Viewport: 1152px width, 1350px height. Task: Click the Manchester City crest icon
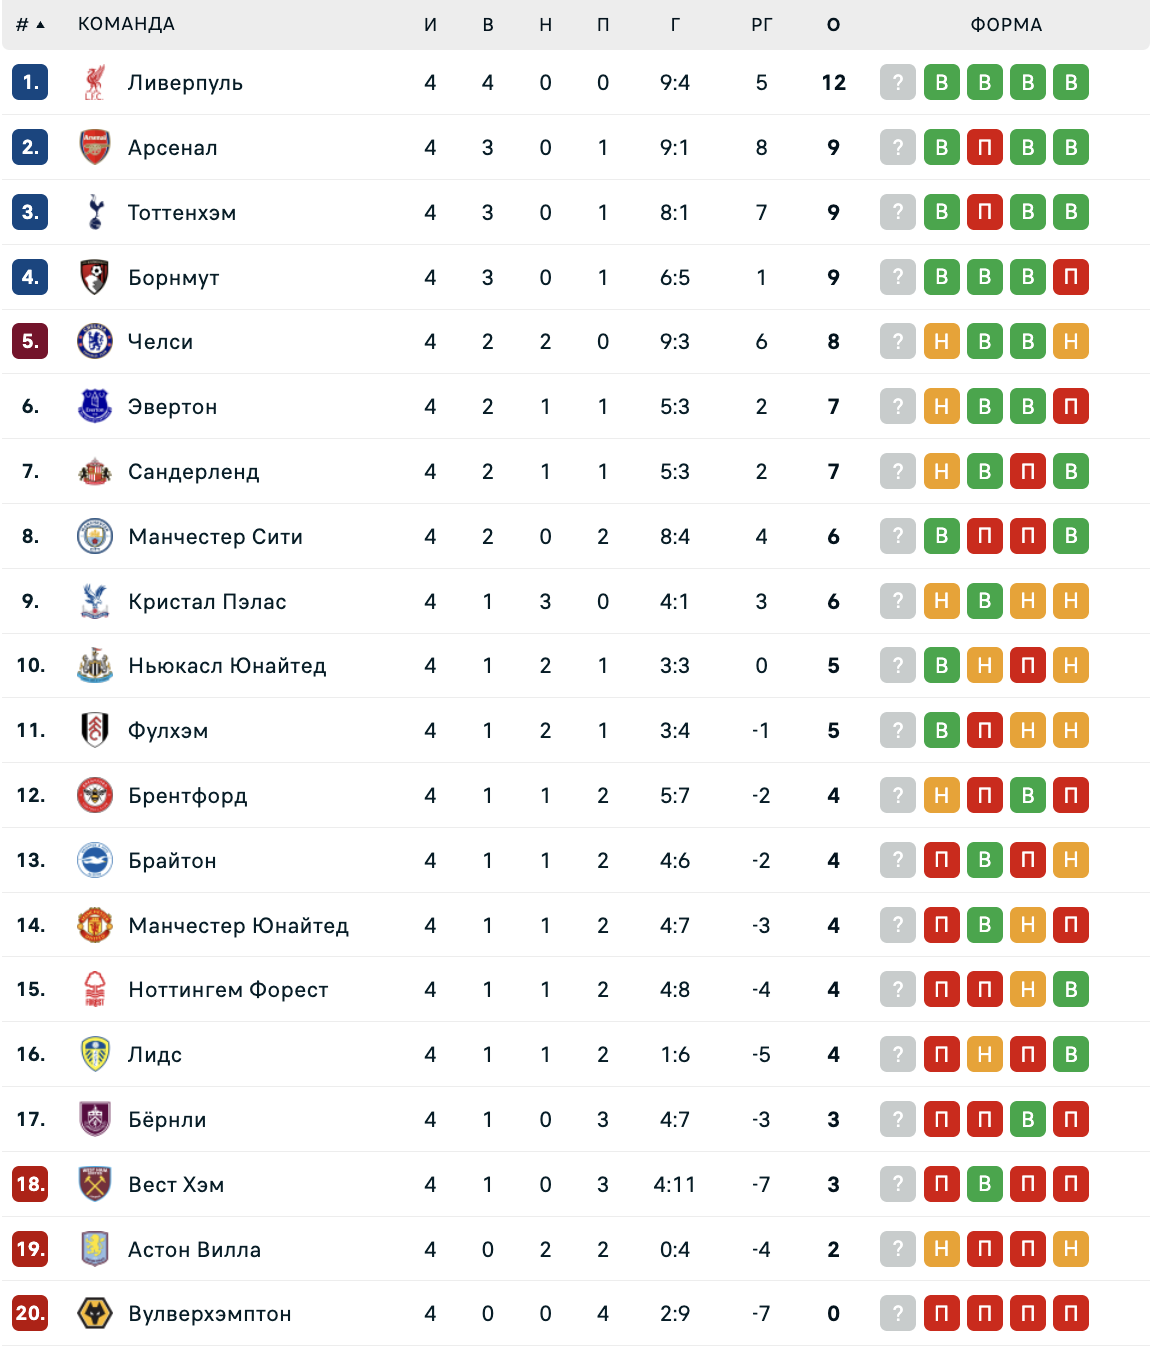94,536
